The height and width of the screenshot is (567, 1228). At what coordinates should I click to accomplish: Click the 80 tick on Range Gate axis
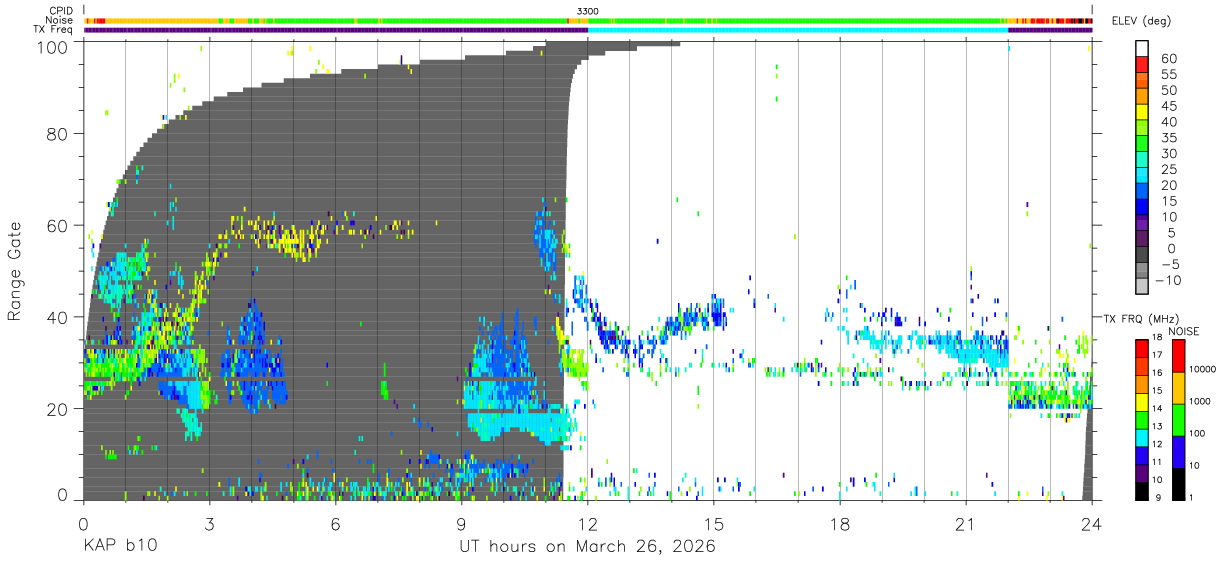[x=59, y=134]
